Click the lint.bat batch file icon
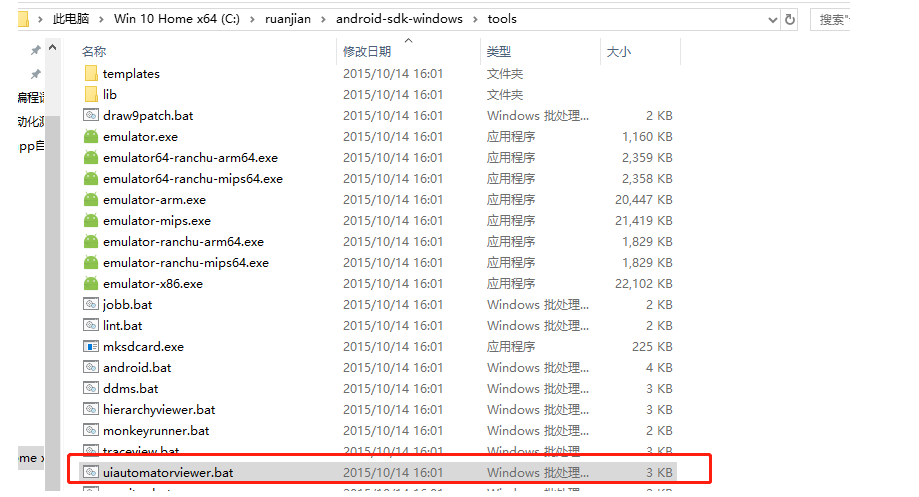The image size is (919, 497). coord(91,325)
